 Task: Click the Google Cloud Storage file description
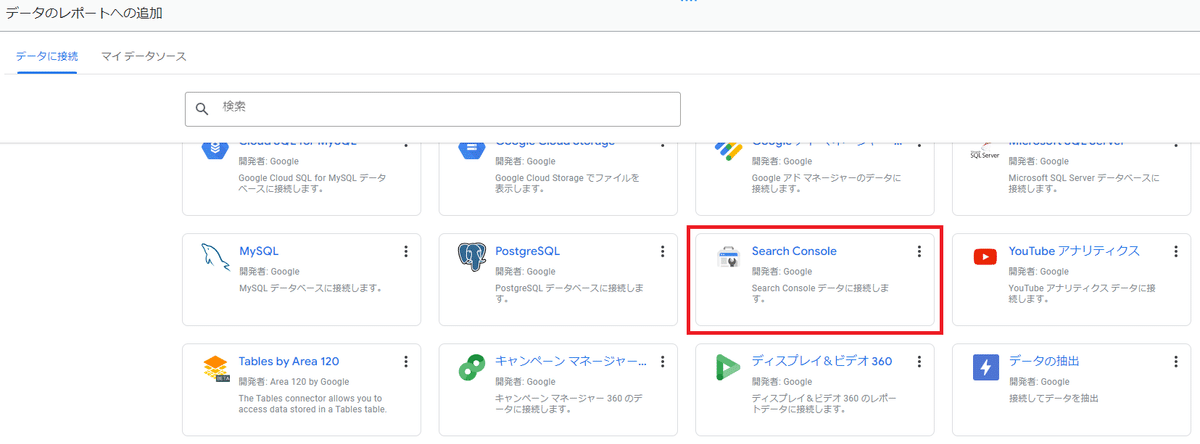(567, 183)
